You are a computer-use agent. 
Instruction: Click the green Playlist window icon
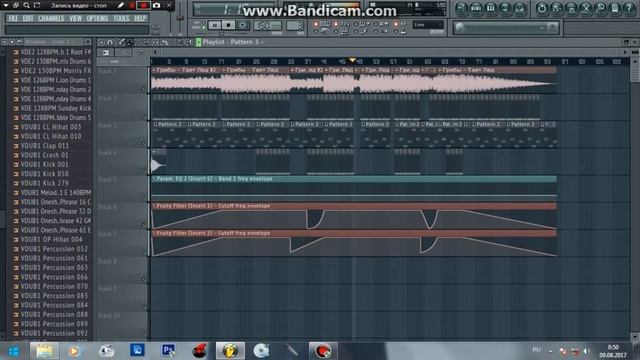point(199,42)
